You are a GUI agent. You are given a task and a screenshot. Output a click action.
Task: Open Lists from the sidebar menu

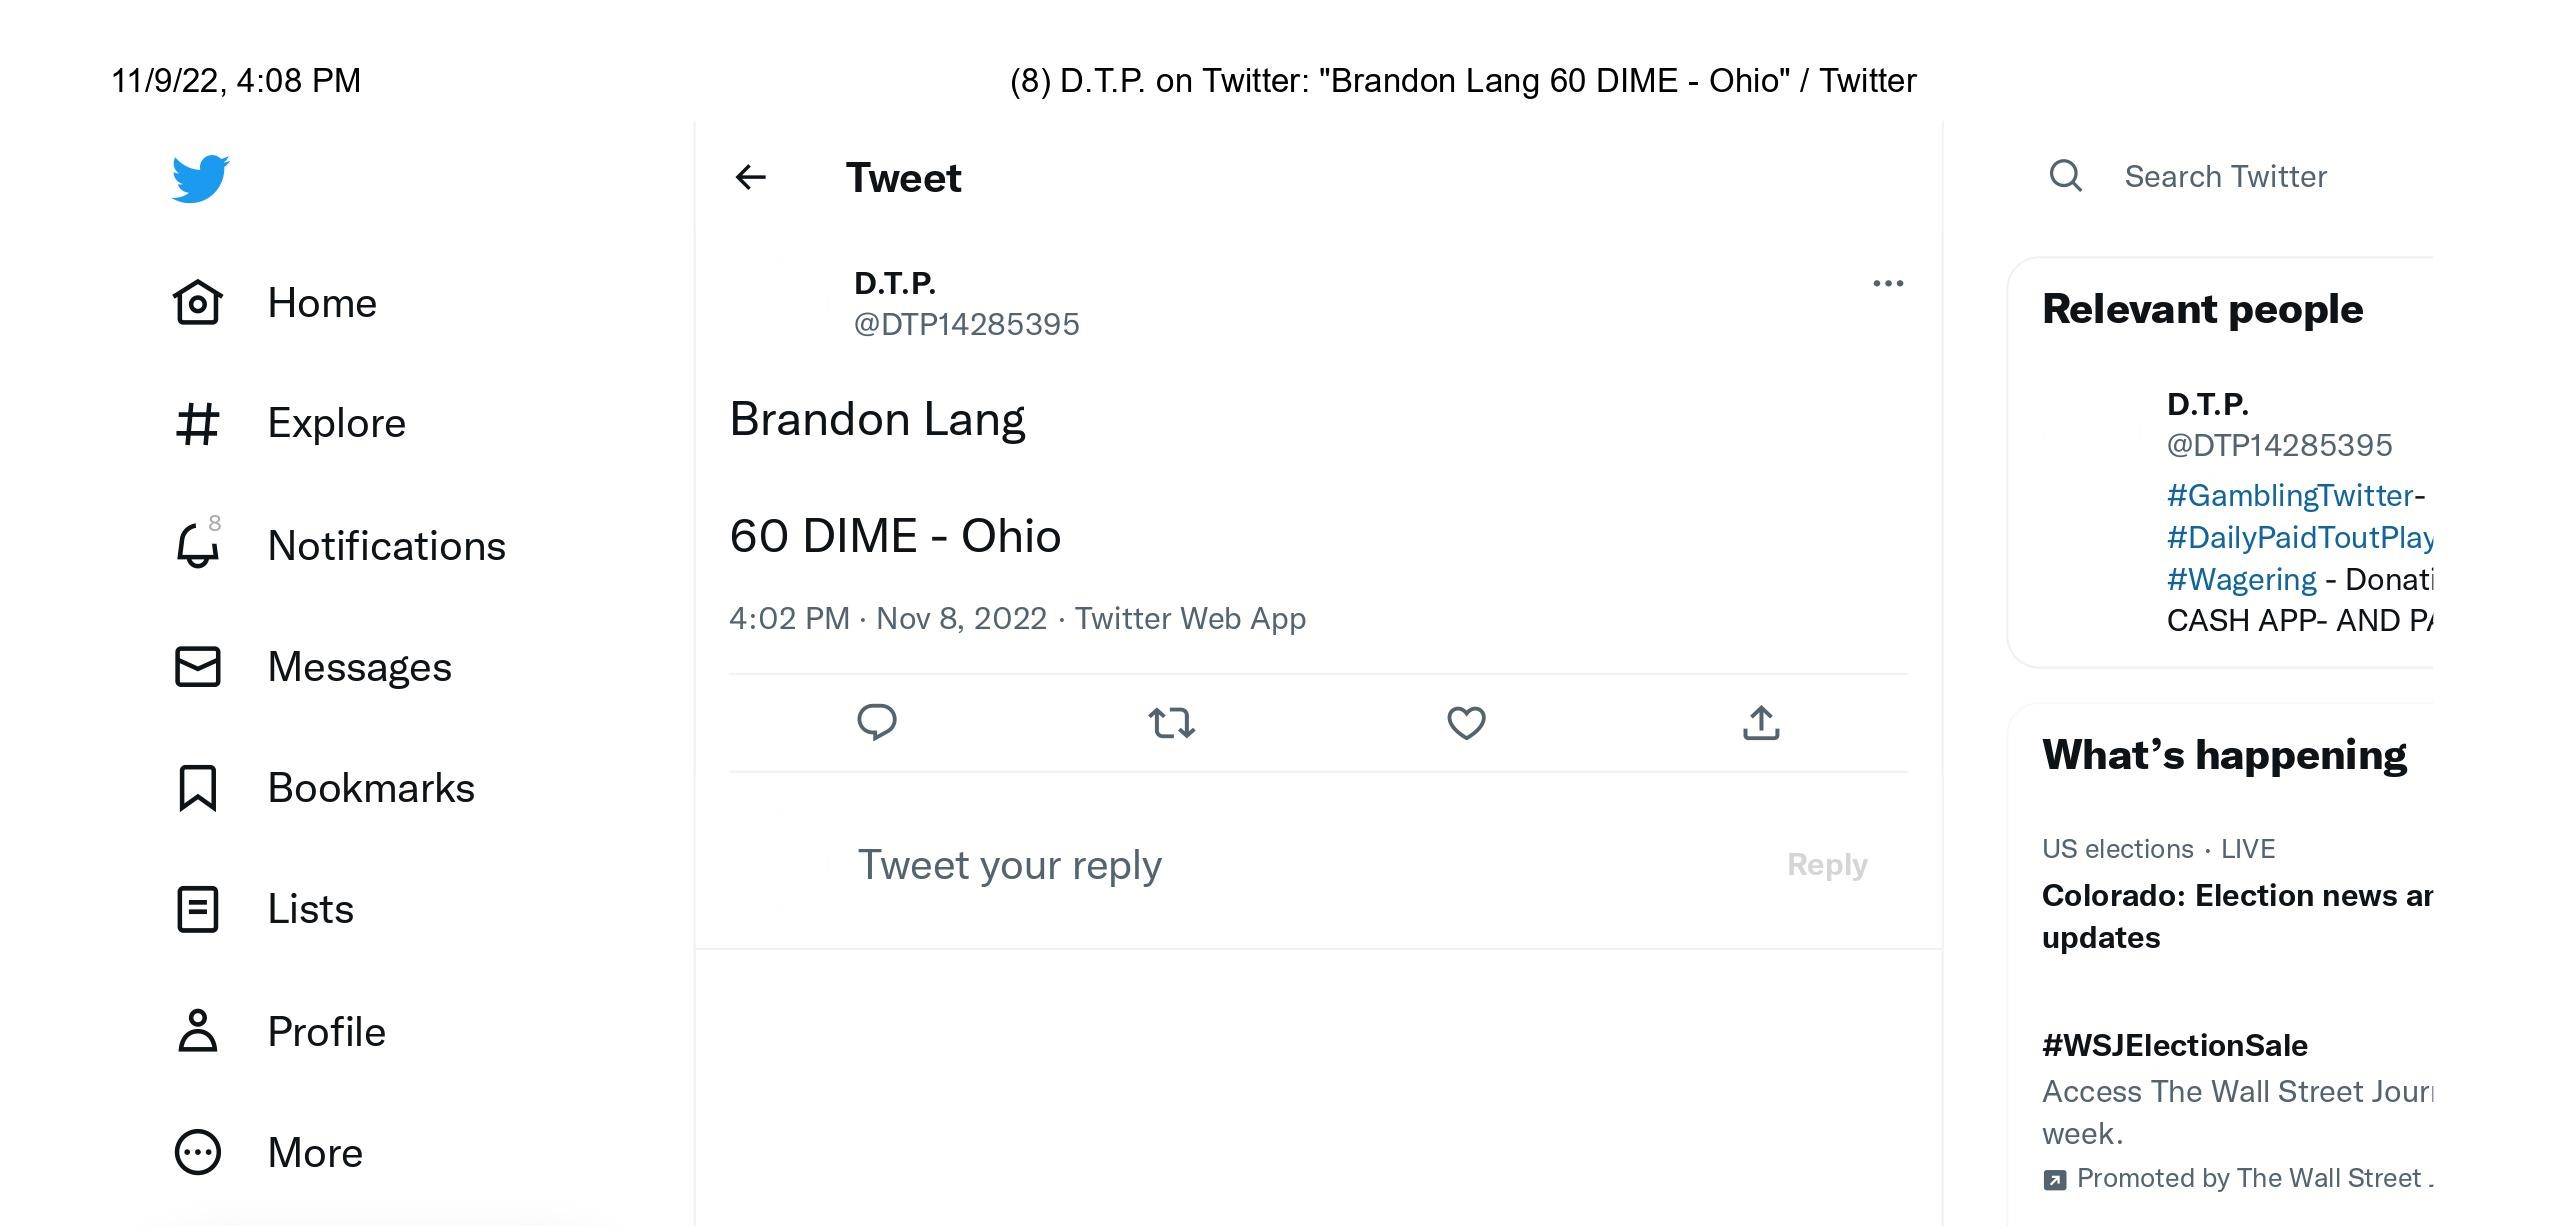[310, 909]
